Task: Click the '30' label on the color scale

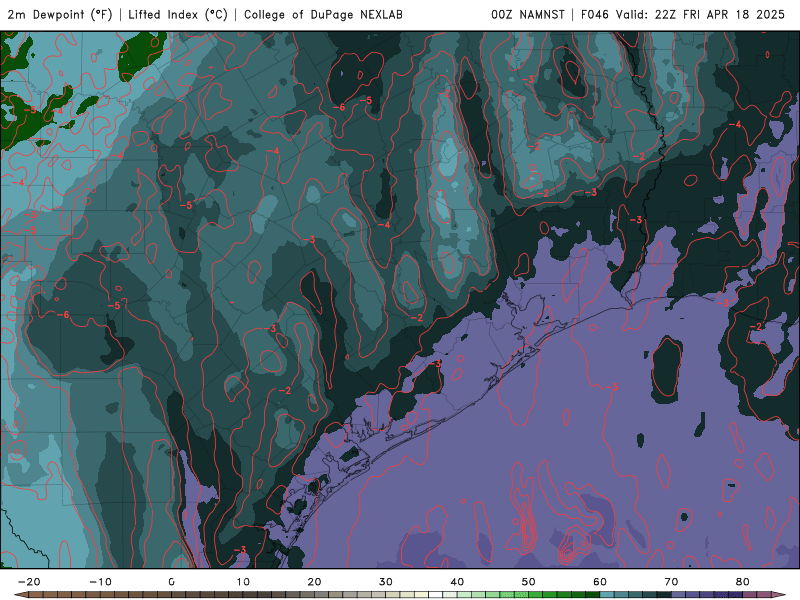Action: tap(386, 582)
